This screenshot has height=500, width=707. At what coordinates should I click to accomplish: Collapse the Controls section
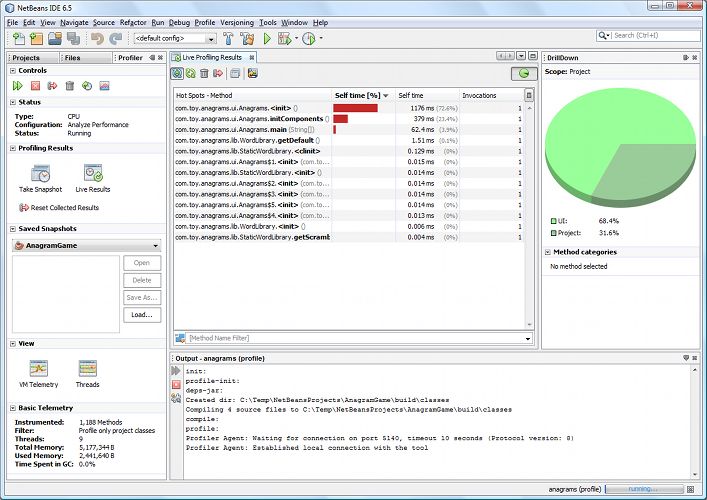13,71
